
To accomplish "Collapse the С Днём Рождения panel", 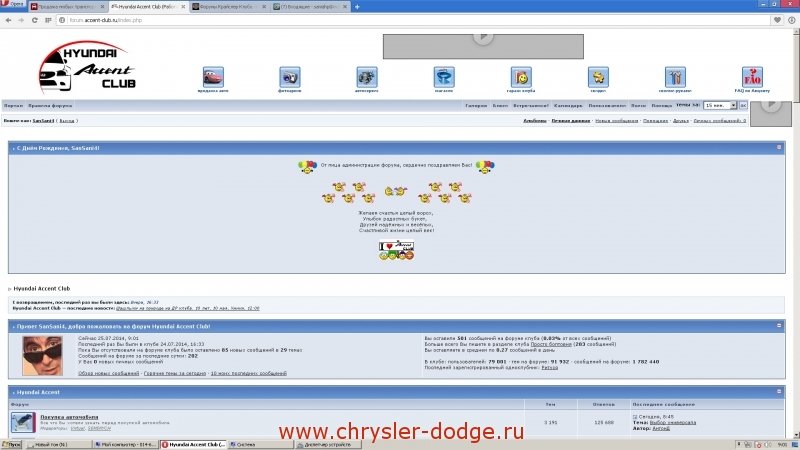I will click(x=779, y=147).
